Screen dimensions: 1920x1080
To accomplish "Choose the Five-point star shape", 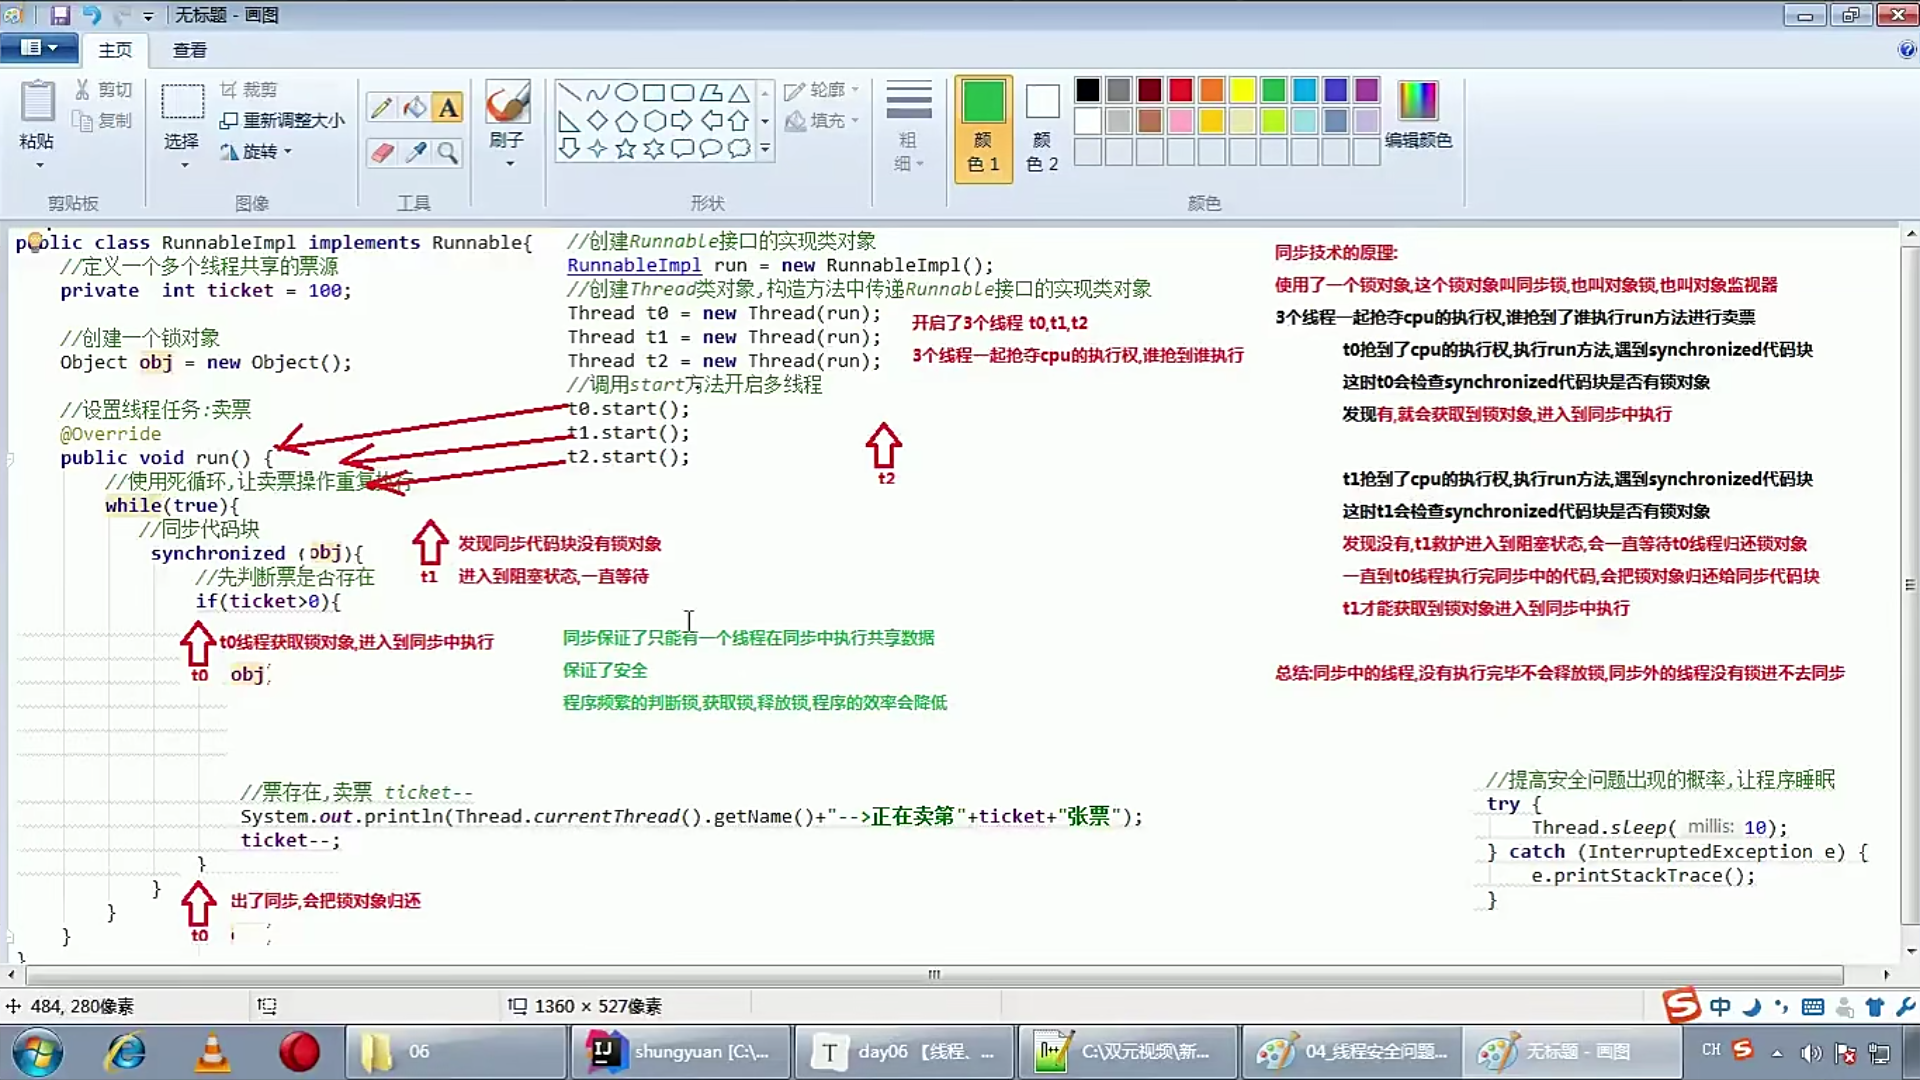I will point(626,149).
